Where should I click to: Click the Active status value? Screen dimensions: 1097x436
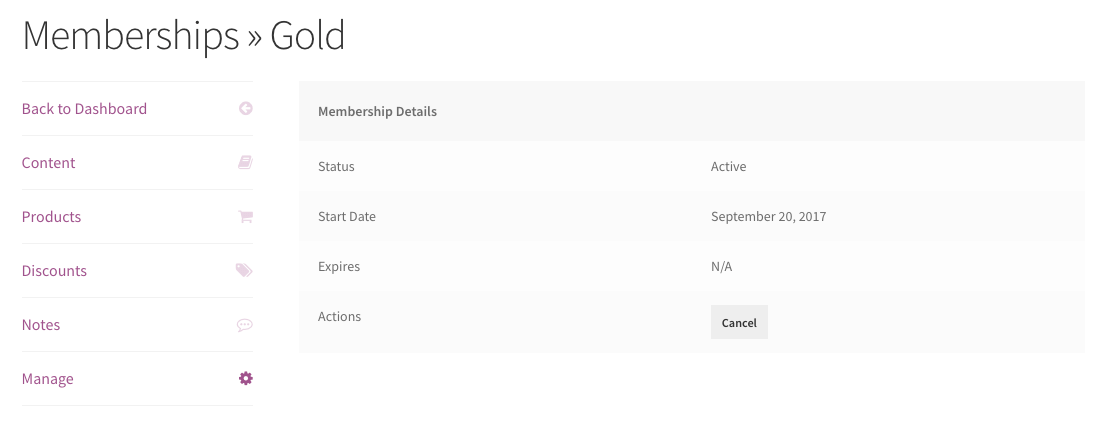pyautogui.click(x=728, y=167)
